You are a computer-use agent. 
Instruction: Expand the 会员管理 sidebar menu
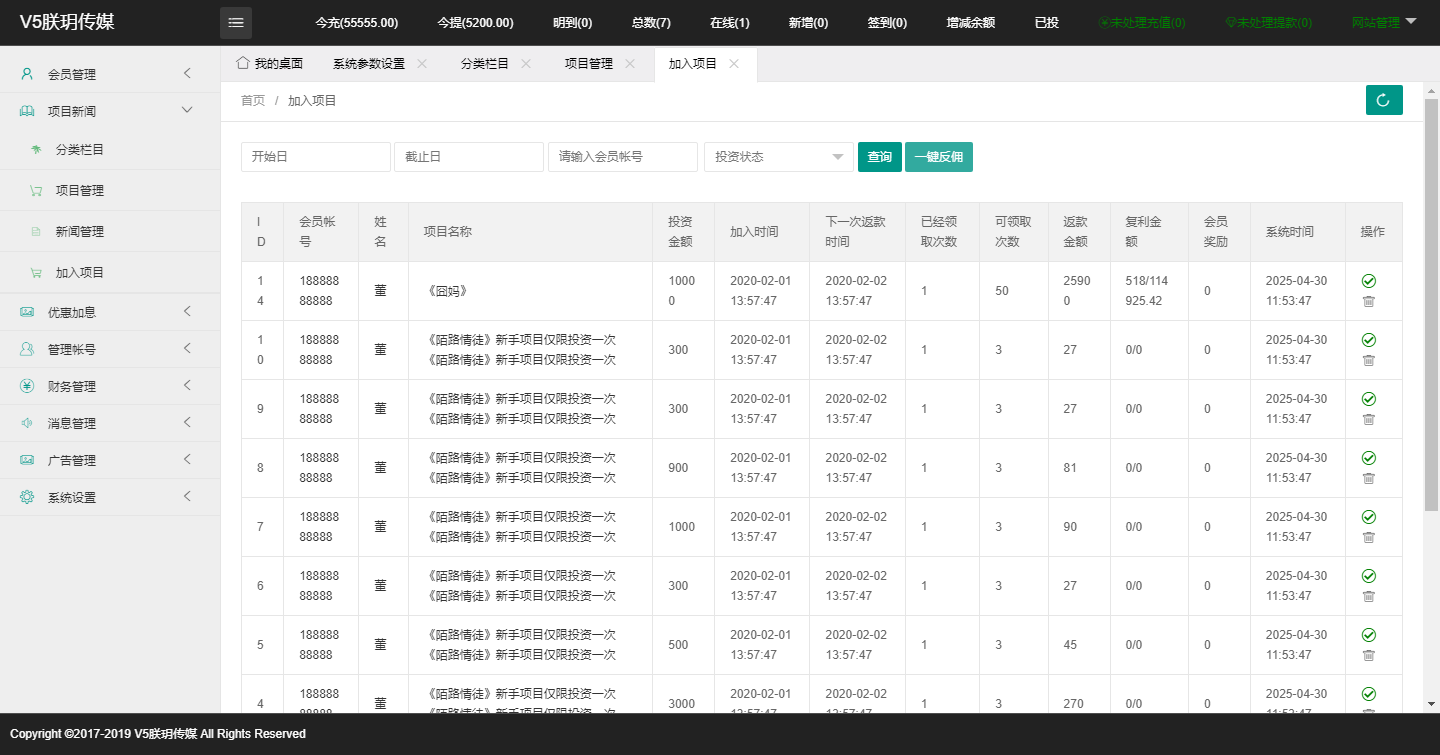coord(110,74)
